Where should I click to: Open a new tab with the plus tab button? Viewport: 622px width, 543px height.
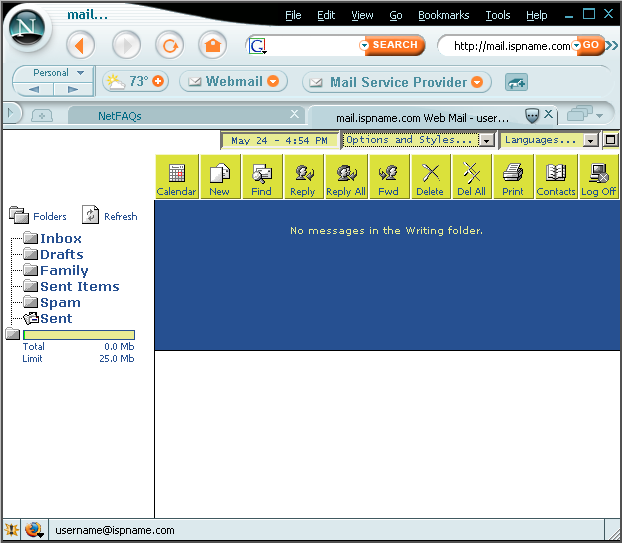(42, 116)
